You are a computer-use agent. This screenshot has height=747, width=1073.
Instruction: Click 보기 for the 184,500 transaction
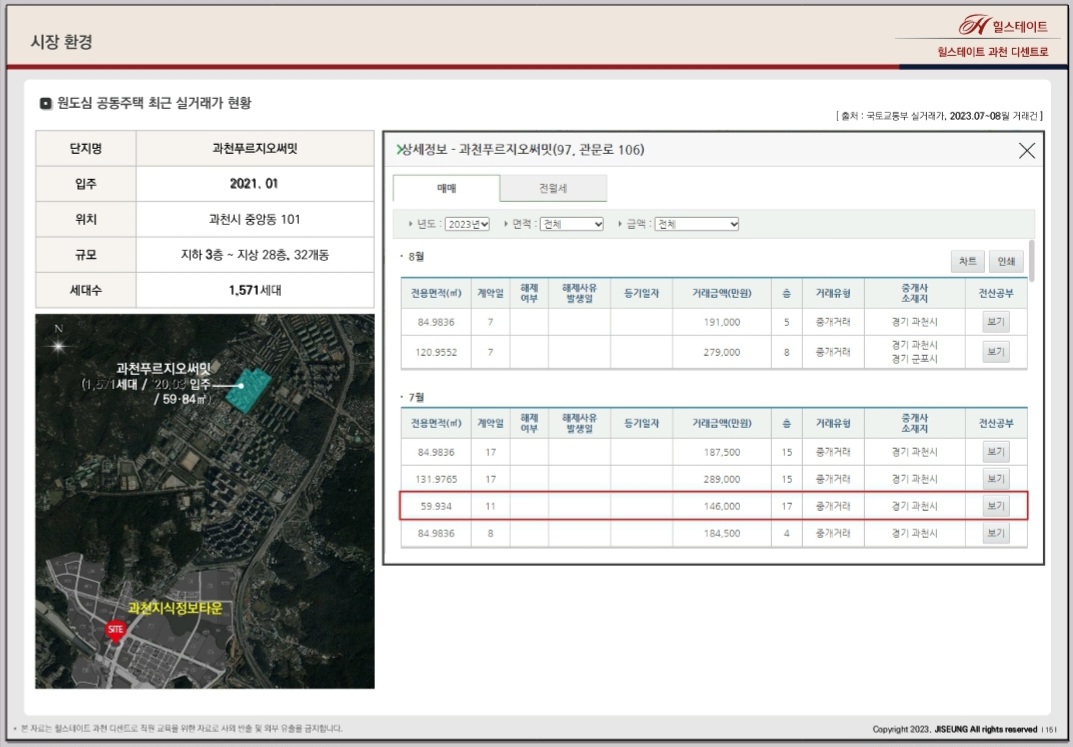996,533
